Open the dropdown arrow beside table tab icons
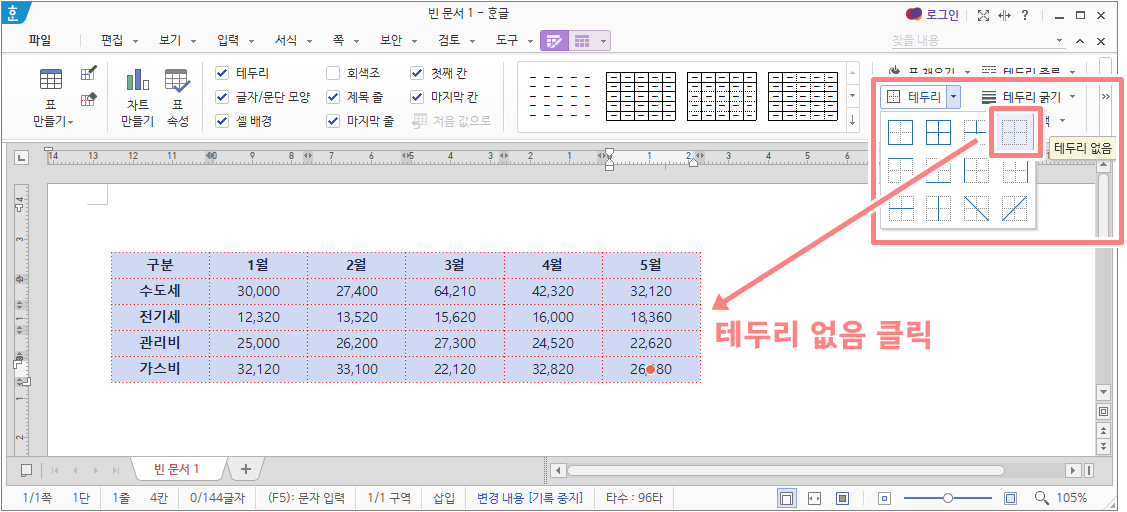 point(603,41)
